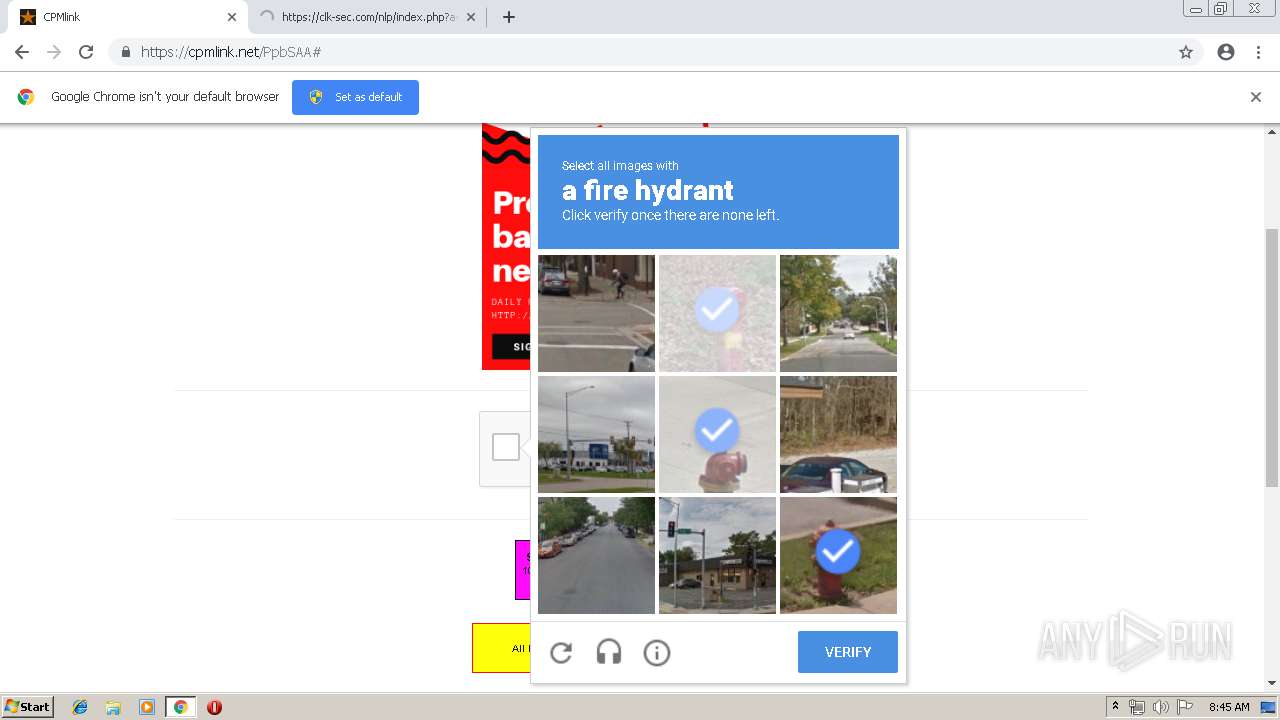This screenshot has height=720, width=1280.
Task: Go forward in browser history
Action: pyautogui.click(x=54, y=52)
